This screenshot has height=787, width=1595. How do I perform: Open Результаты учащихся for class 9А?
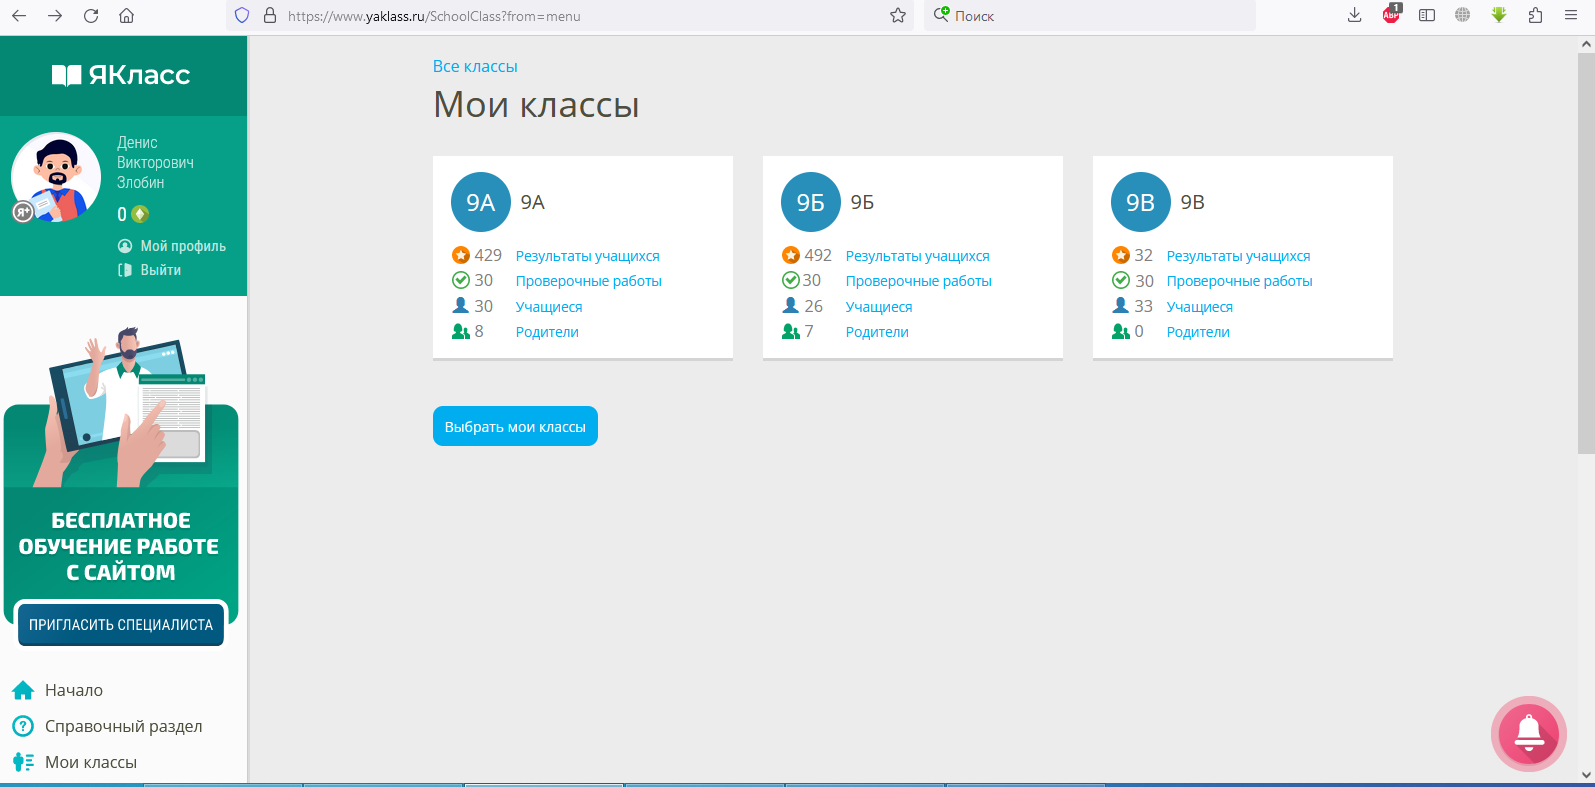[x=587, y=256]
